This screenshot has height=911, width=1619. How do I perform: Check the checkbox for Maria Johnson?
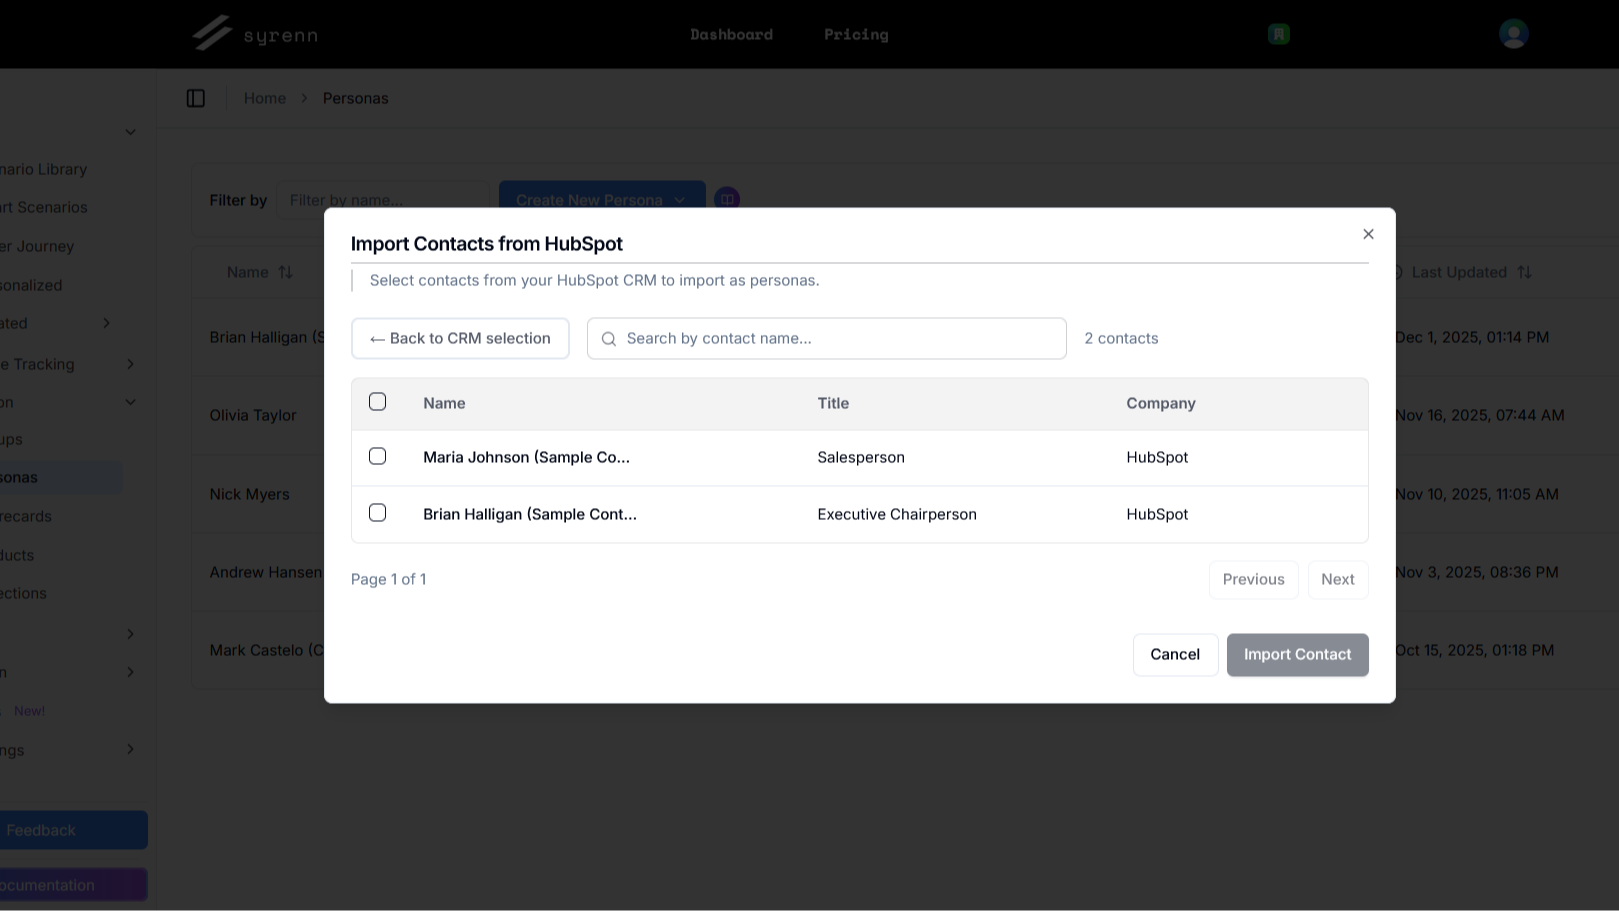point(377,455)
